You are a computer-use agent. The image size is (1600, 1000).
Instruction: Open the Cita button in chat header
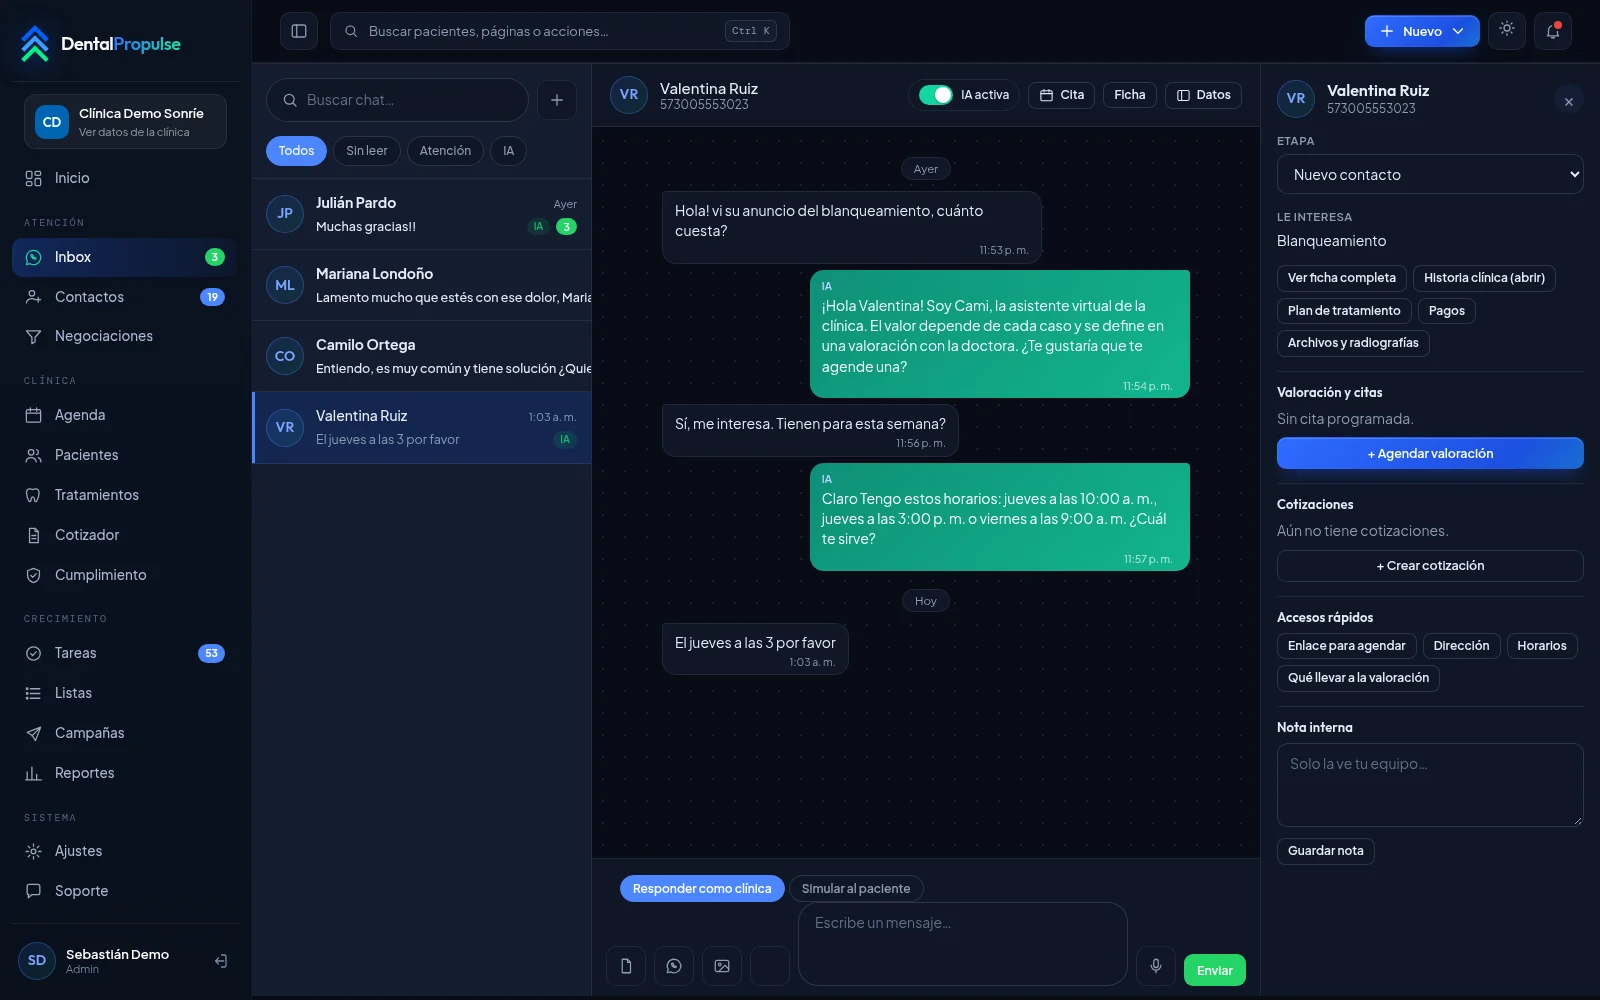[1062, 95]
